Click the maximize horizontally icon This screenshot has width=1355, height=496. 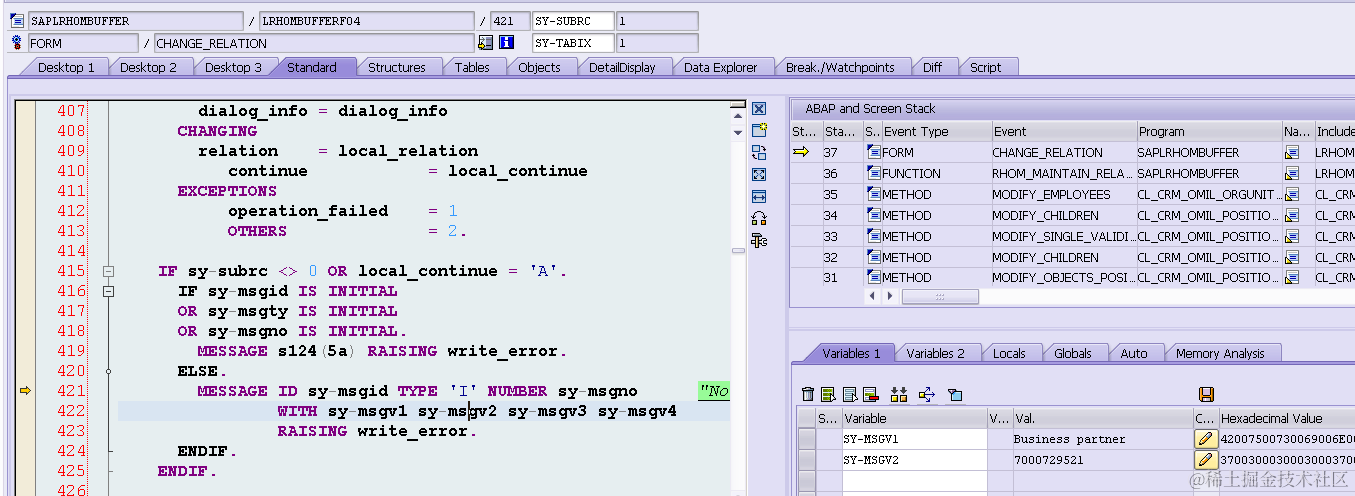point(759,197)
